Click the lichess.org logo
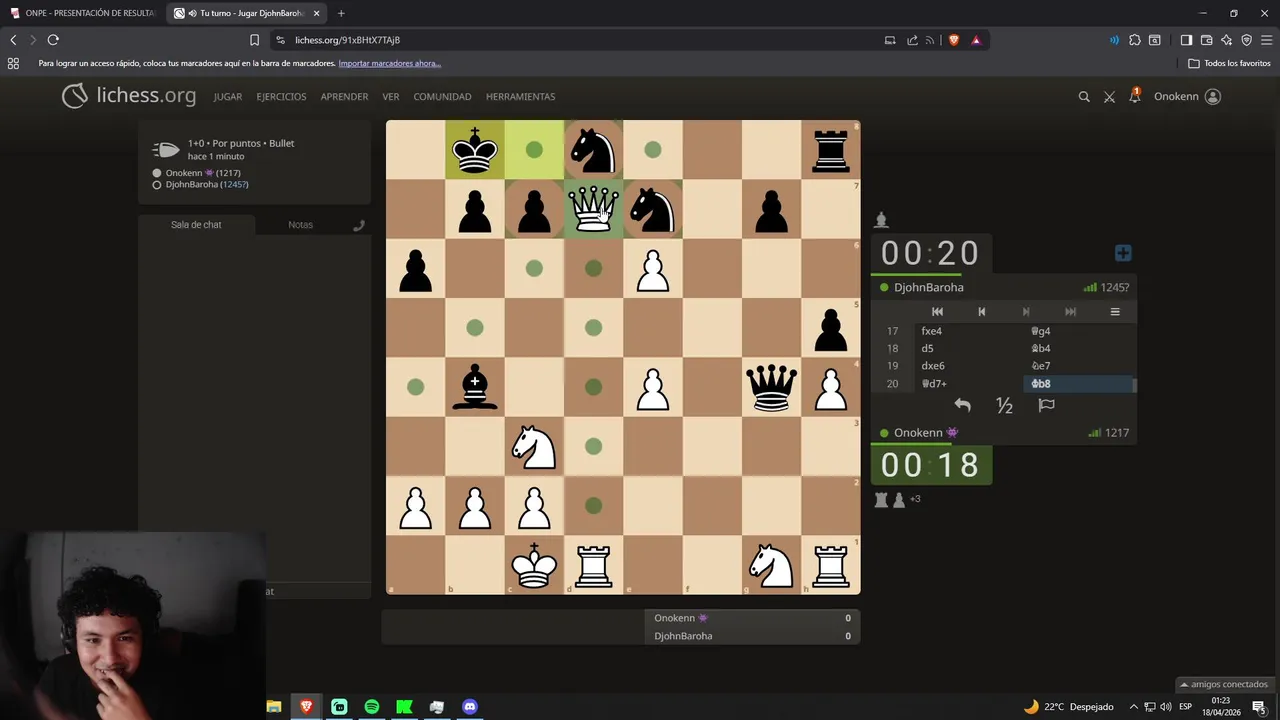The height and width of the screenshot is (720, 1280). click(x=129, y=96)
